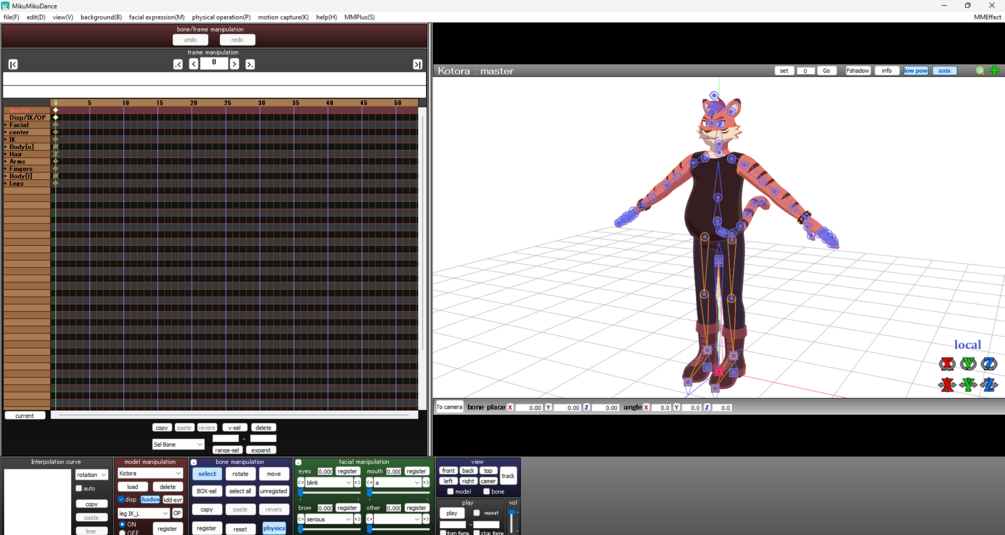Collapse the bone manipulation panel
The width and height of the screenshot is (1005, 535).
coord(194,462)
